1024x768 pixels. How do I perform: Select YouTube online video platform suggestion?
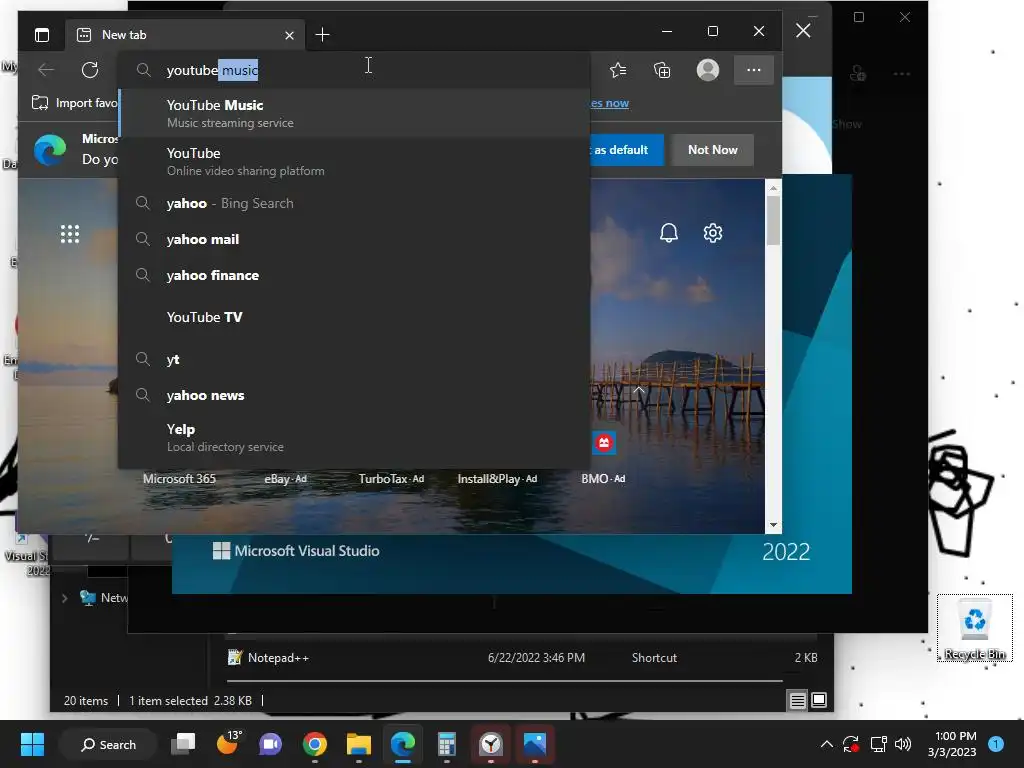(x=354, y=161)
